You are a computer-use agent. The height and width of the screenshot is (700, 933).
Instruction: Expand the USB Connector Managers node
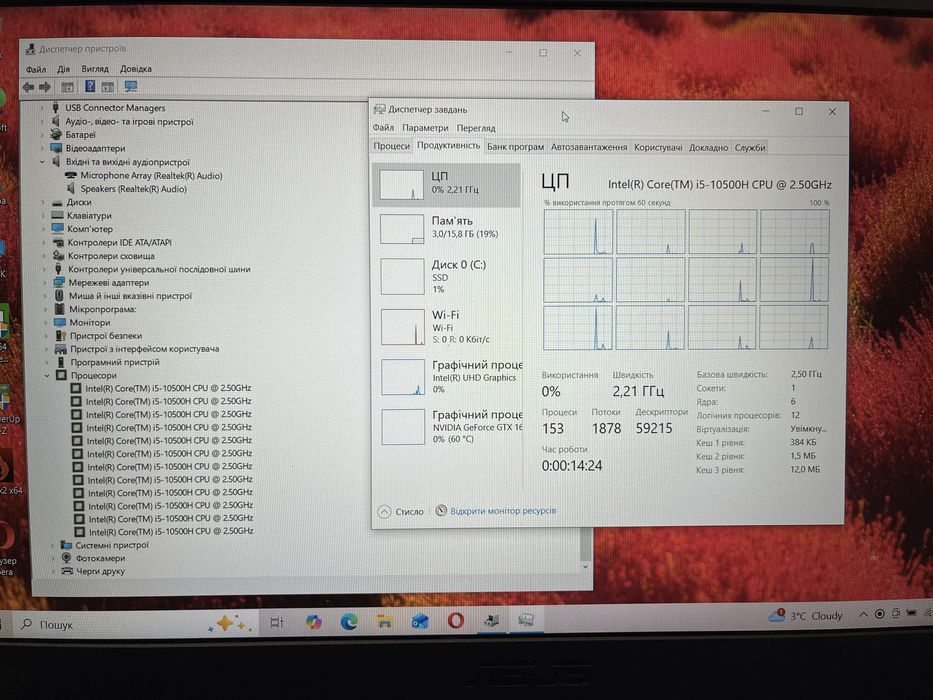(42, 108)
